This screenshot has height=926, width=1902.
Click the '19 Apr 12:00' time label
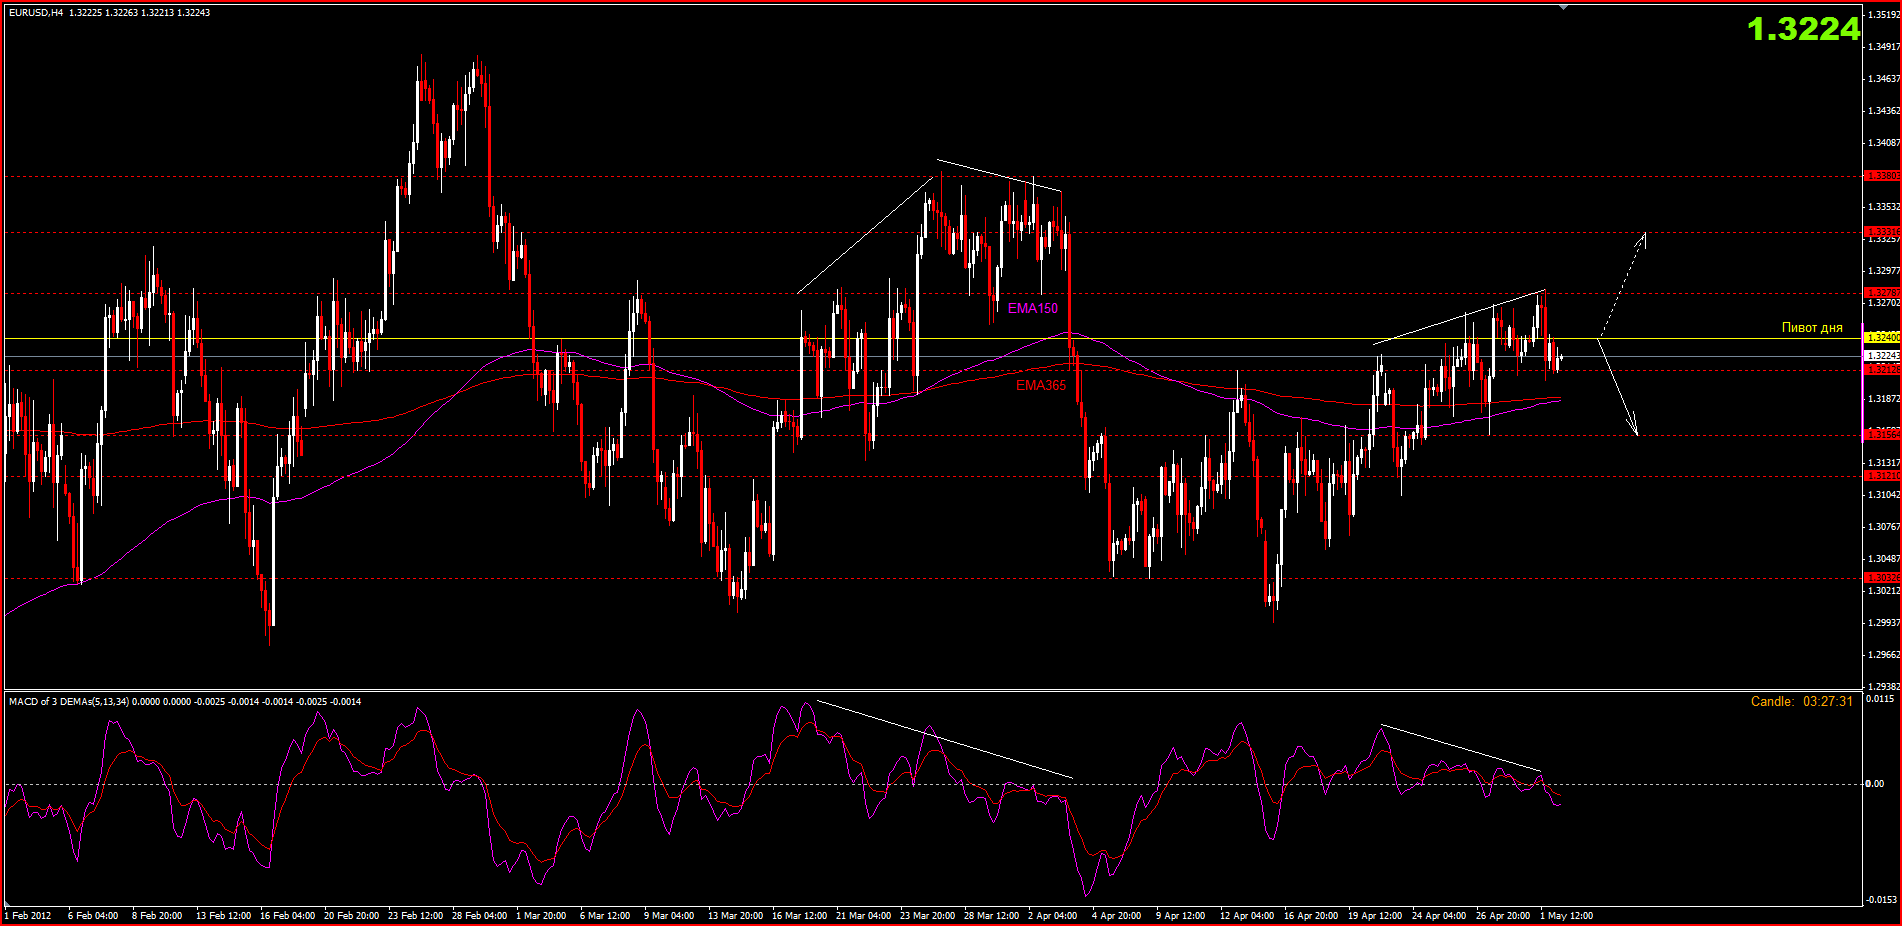[x=1375, y=915]
